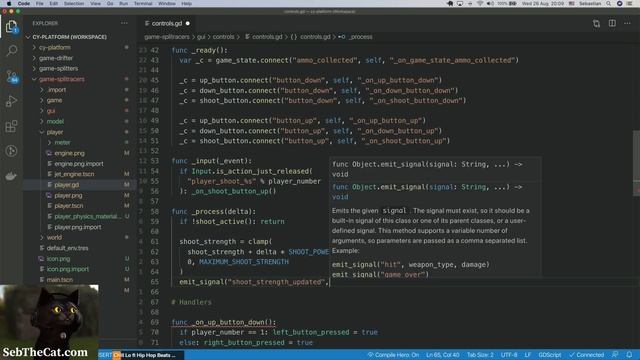
Task: Change LF end of line sequence
Action: 528,355
